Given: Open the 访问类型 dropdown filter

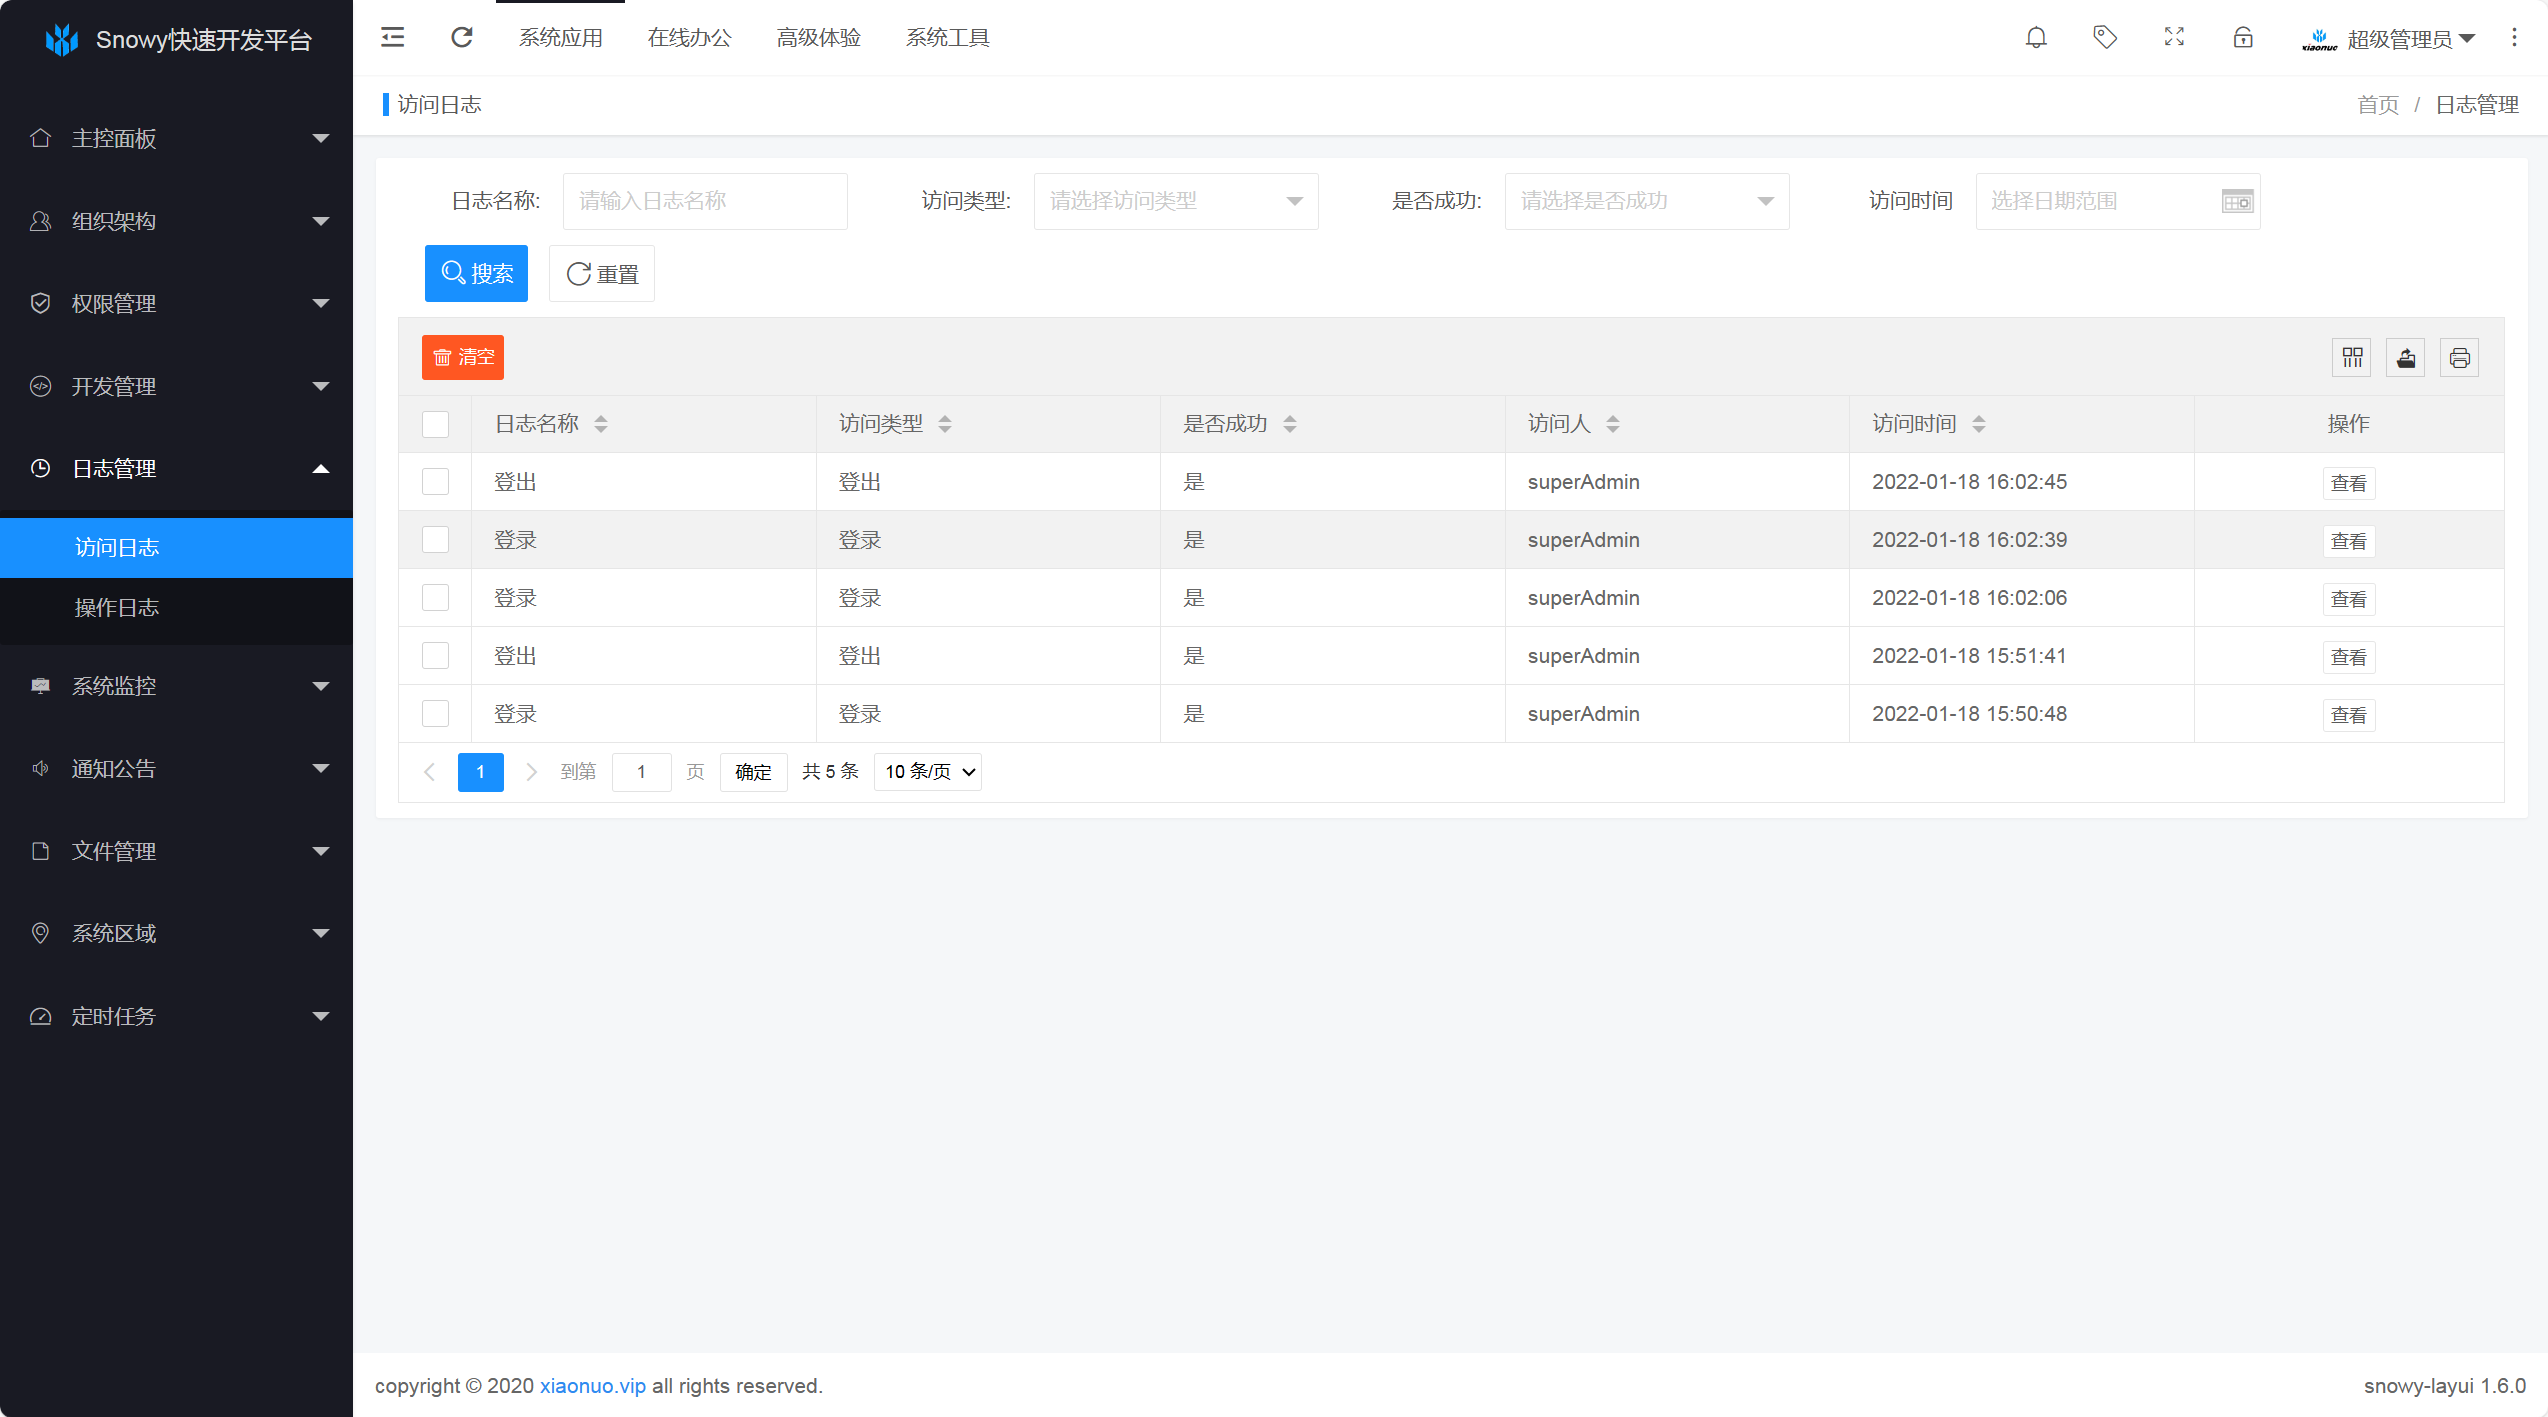Looking at the screenshot, I should [x=1175, y=201].
